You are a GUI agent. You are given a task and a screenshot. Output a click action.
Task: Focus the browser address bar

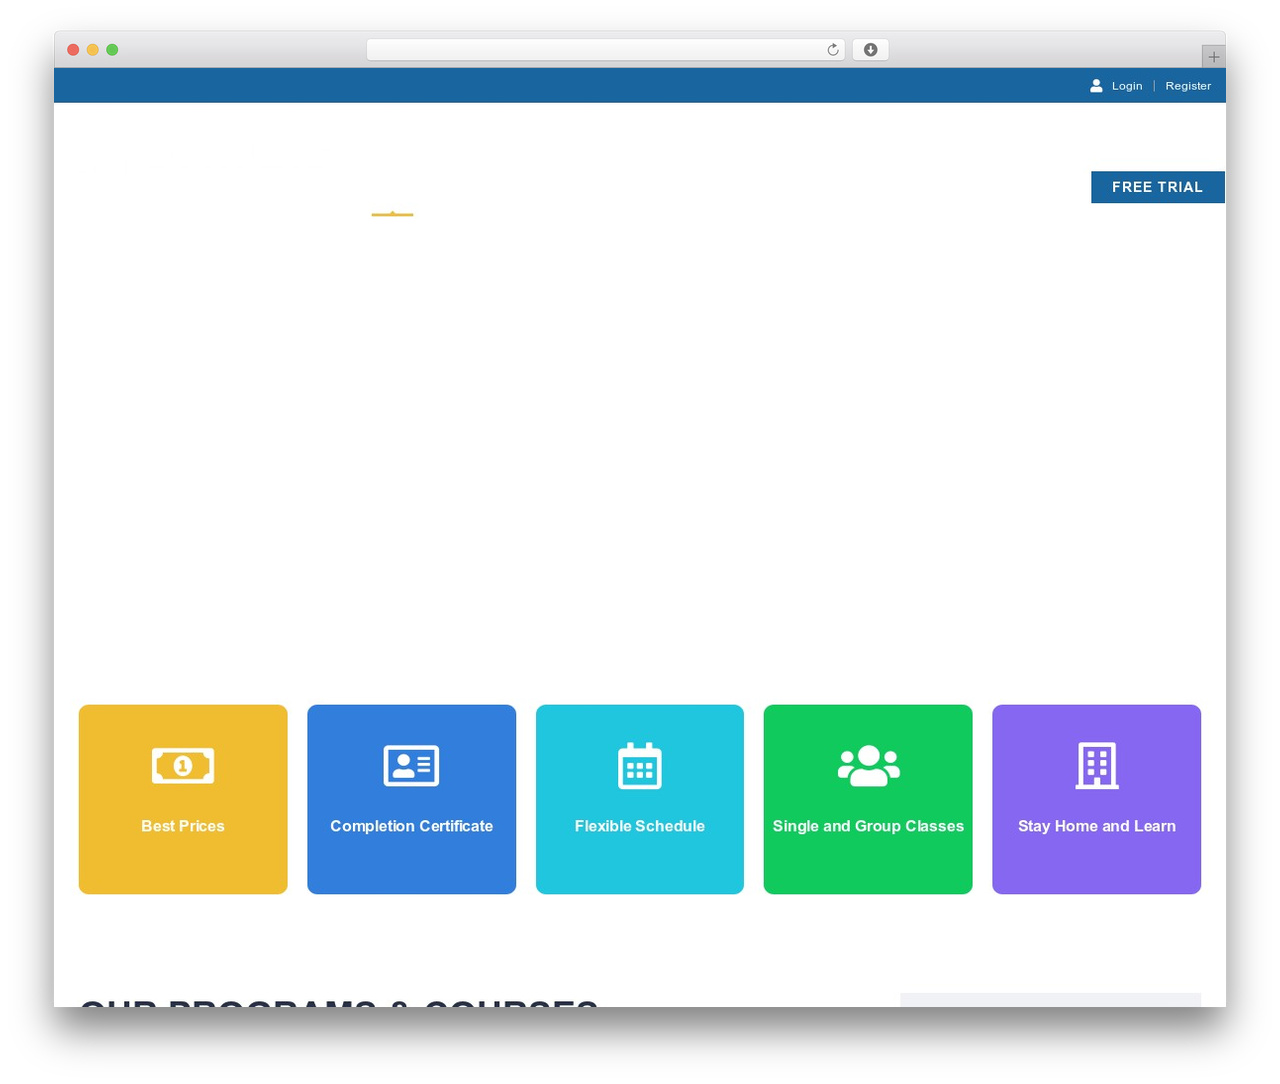[605, 50]
